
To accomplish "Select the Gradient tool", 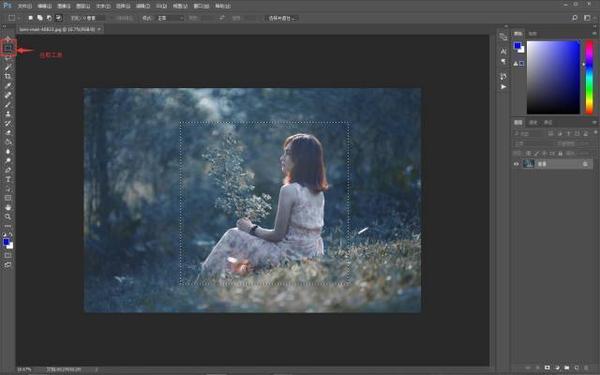I will coord(8,142).
